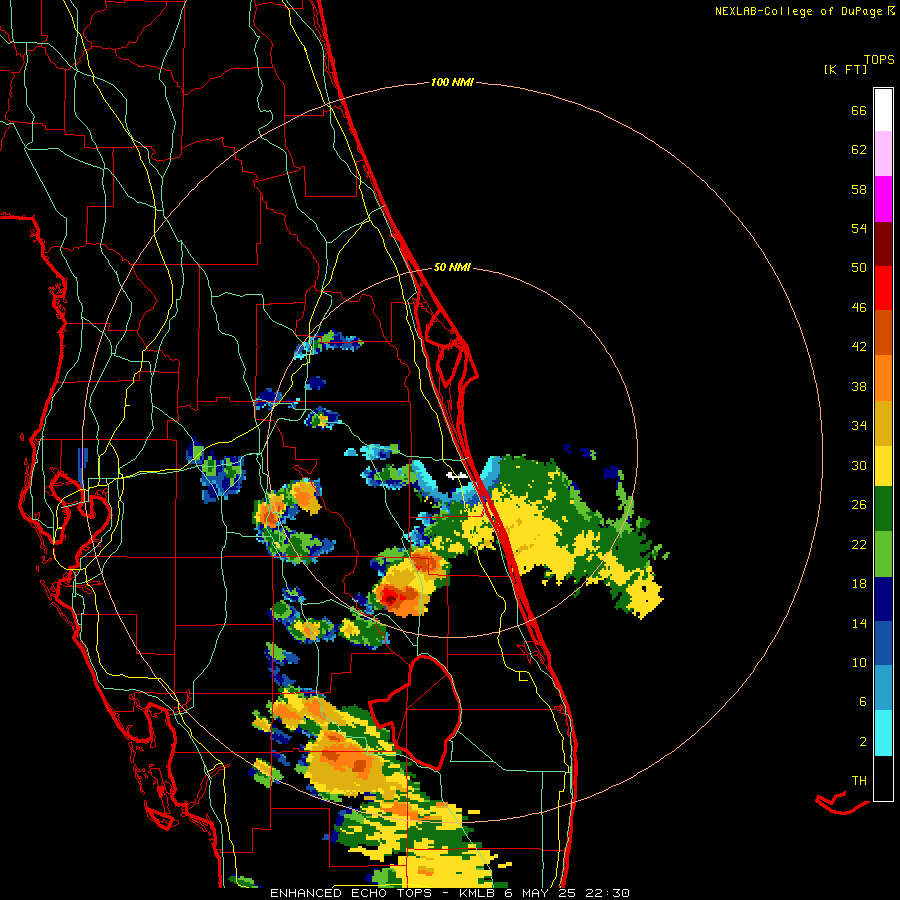Click the 66 legend value
900x900 pixels.
(859, 110)
